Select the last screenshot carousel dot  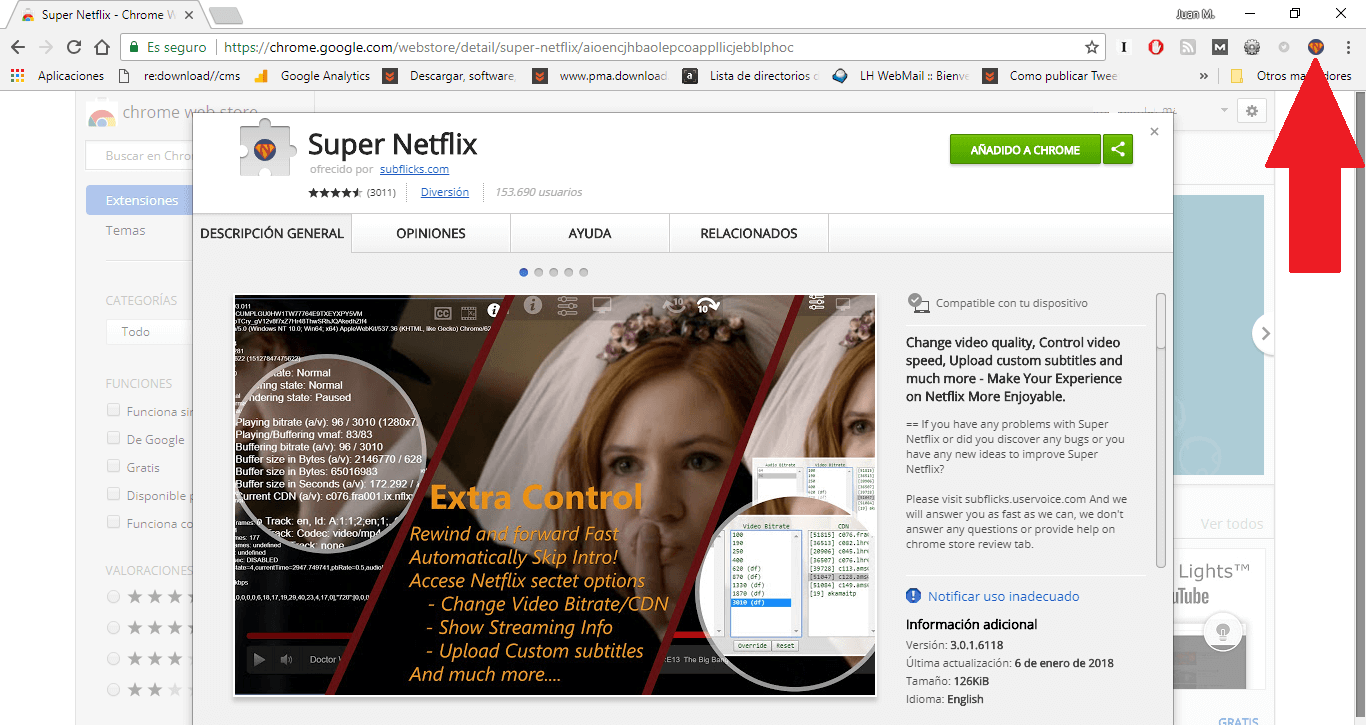pyautogui.click(x=584, y=272)
